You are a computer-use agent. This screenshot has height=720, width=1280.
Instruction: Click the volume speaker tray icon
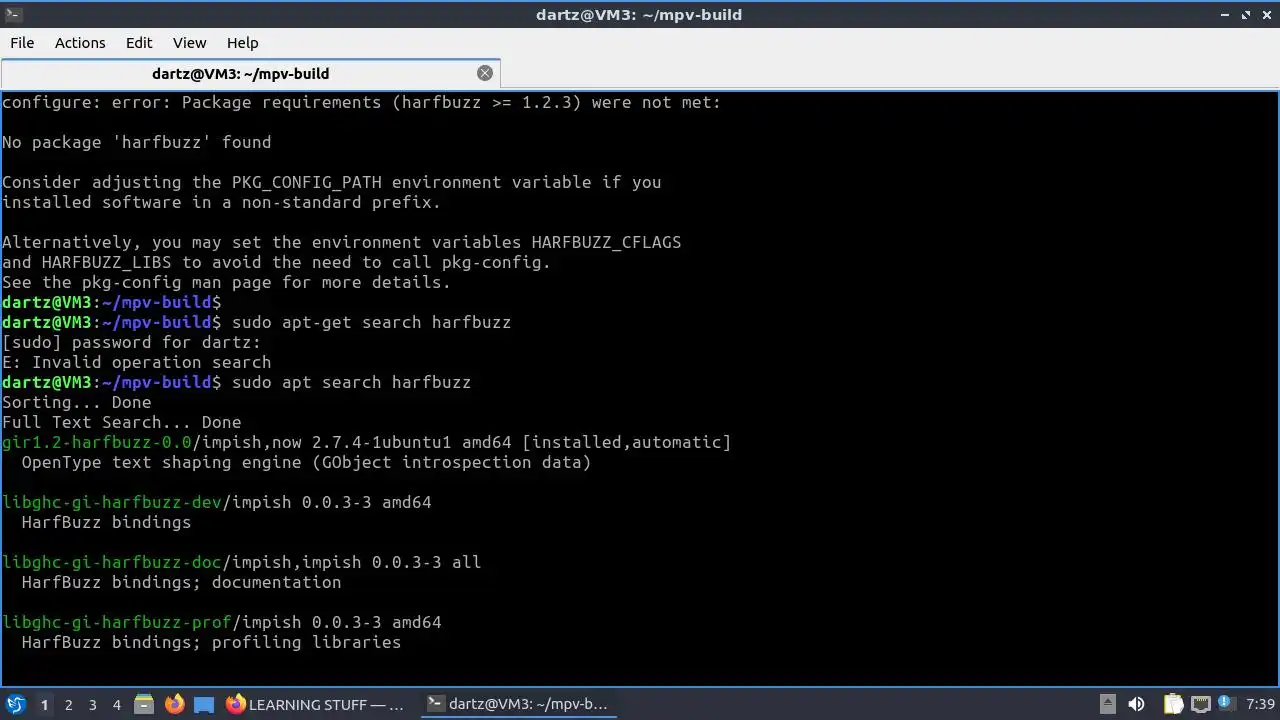pos(1136,704)
